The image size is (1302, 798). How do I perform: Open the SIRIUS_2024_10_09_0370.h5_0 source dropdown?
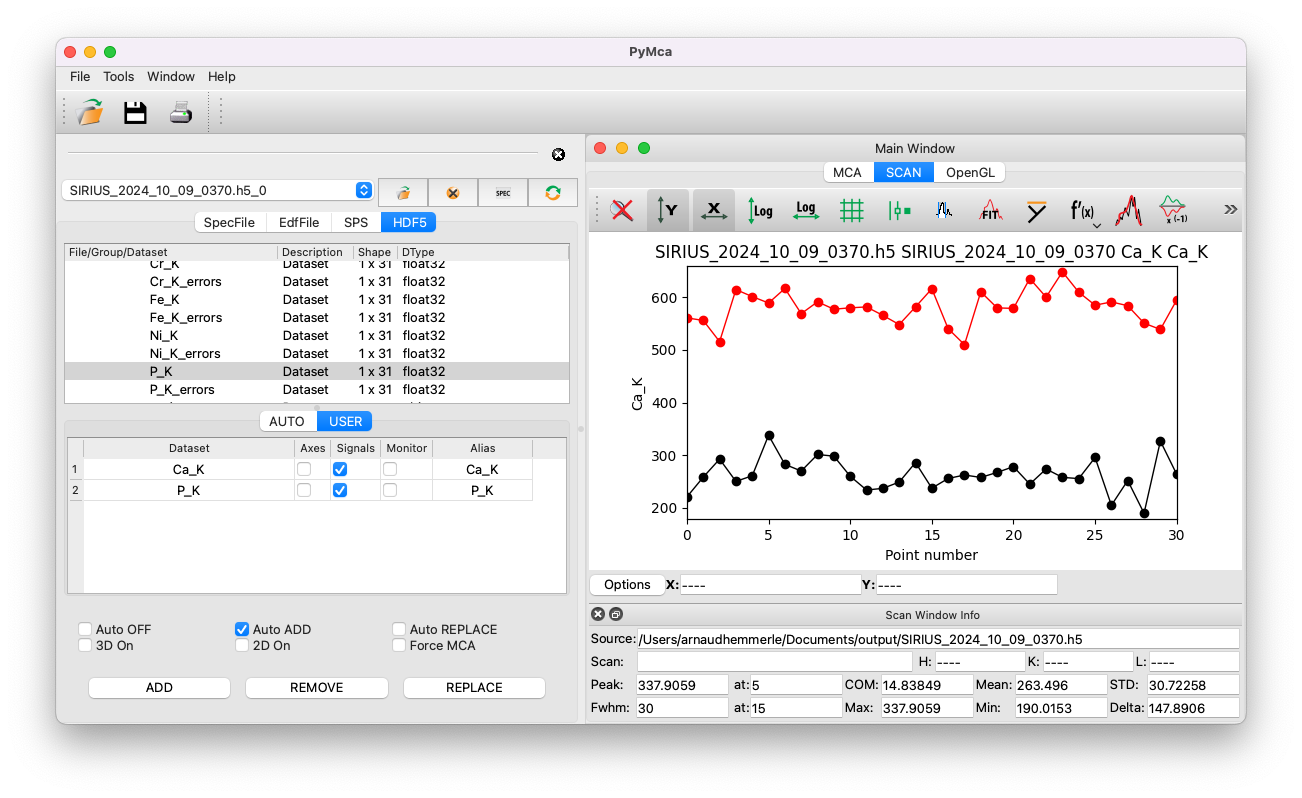[x=217, y=190]
